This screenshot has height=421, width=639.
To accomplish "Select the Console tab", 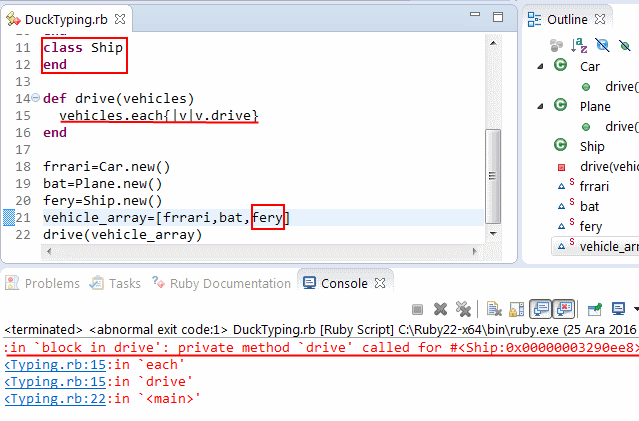I will [344, 283].
